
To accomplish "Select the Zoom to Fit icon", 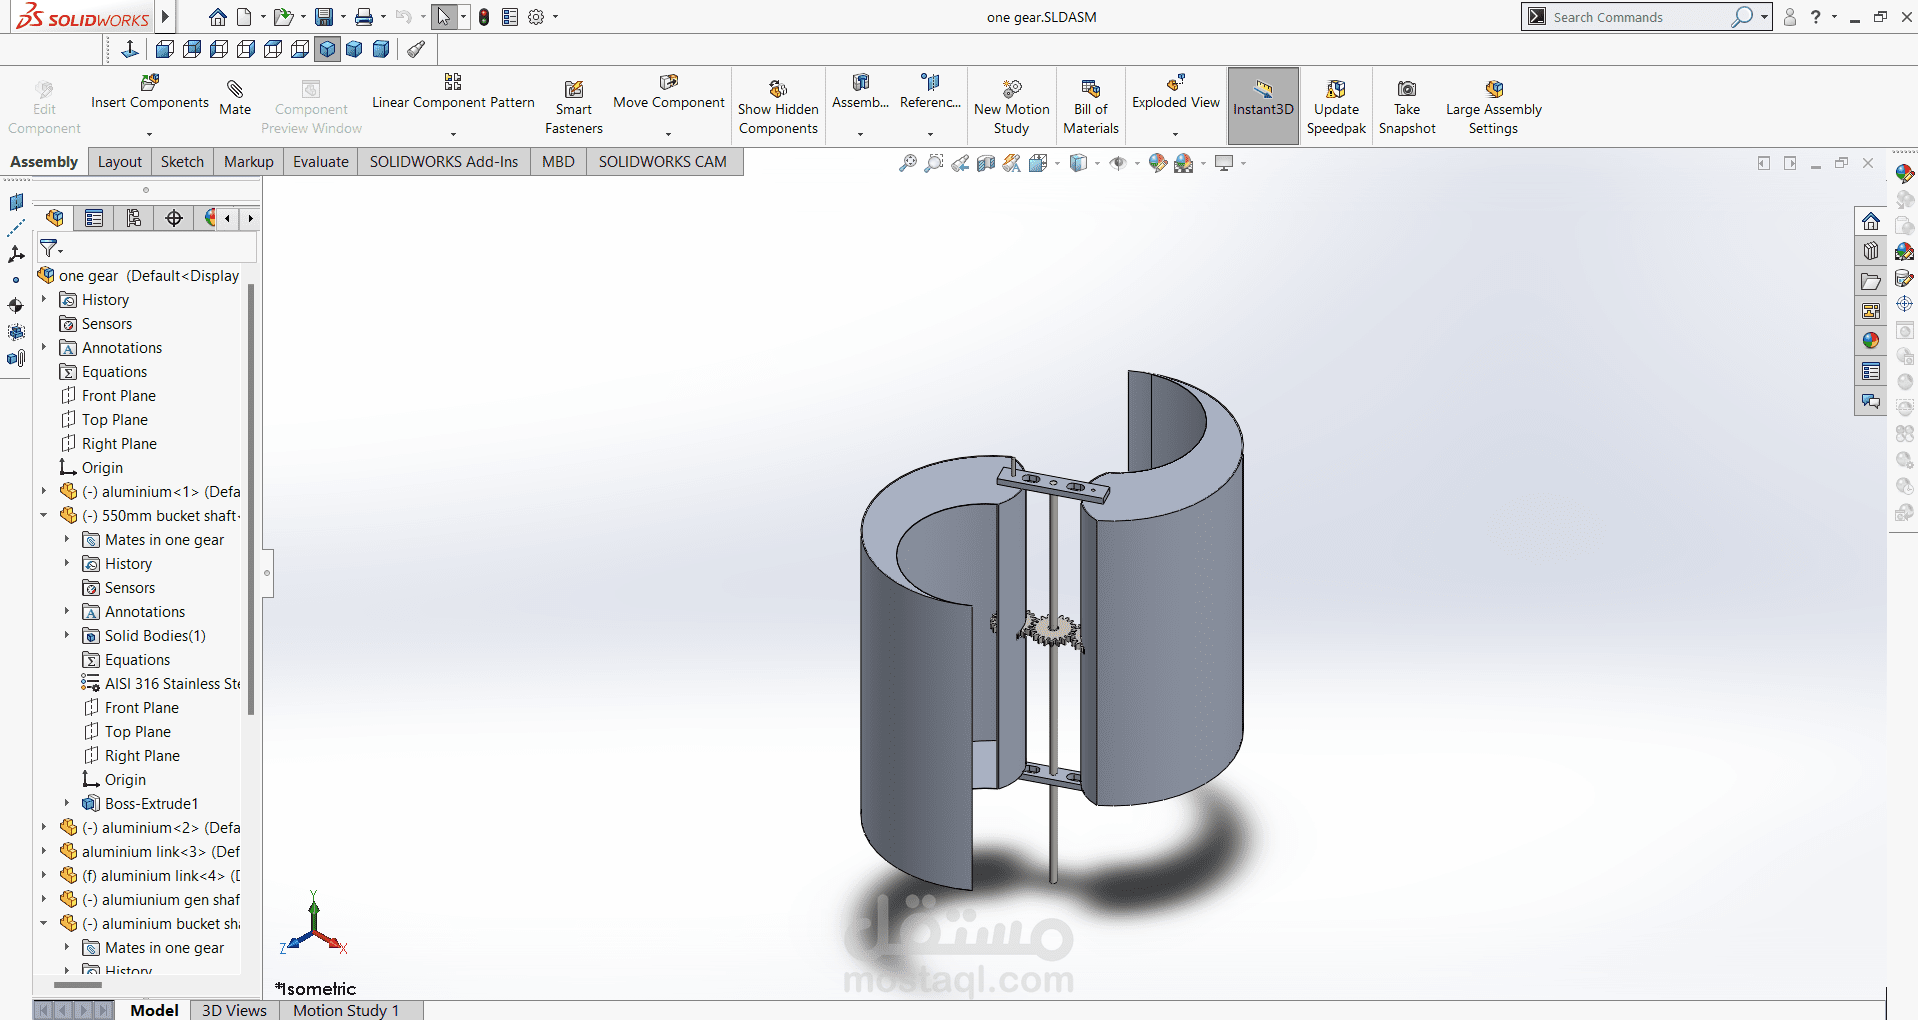I will pos(908,162).
